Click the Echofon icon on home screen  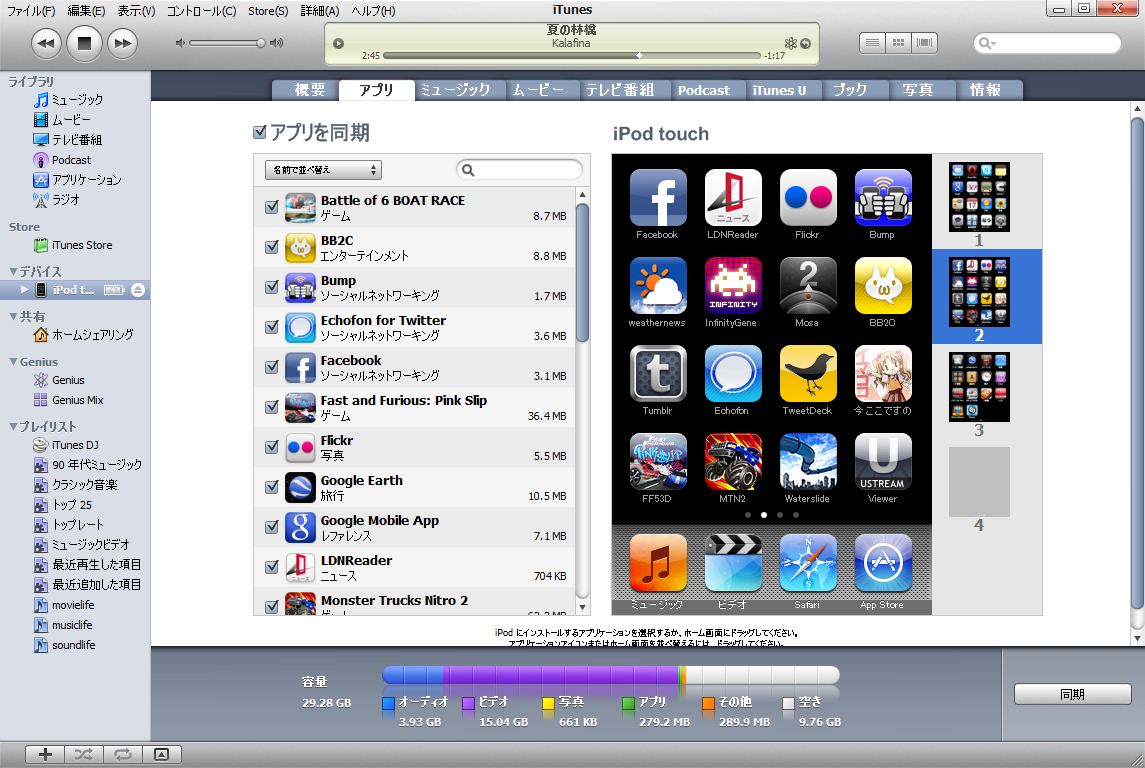coord(733,374)
